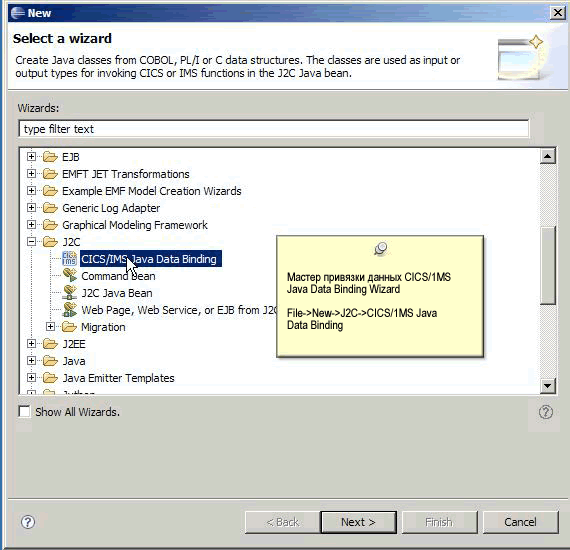Expand the EJB tree node

[32, 157]
